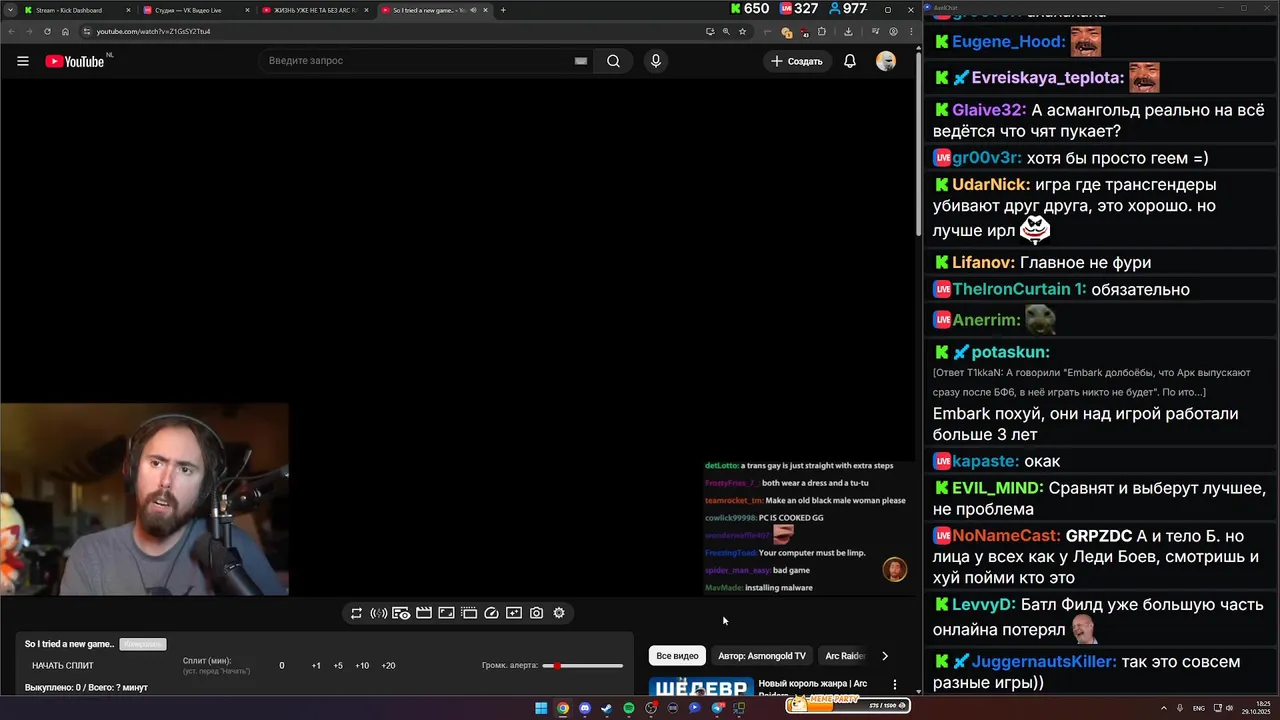Open the Windows Start button
Viewport: 1280px width, 720px height.
pos(541,708)
